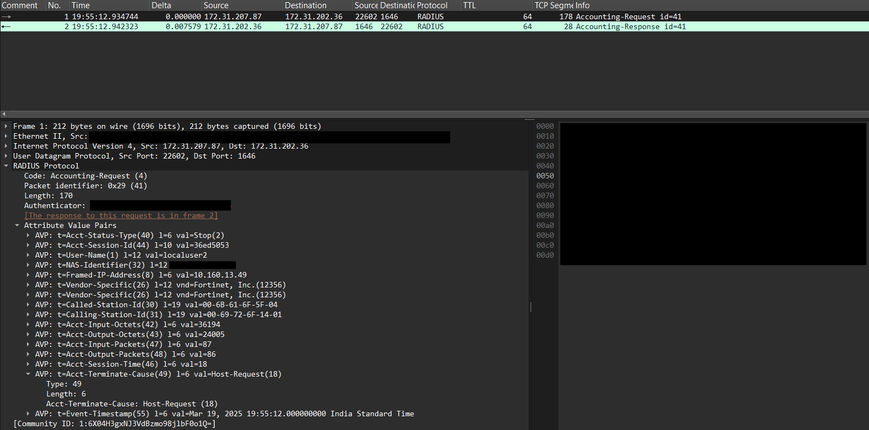The height and width of the screenshot is (430, 869).
Task: Select hex offset 0050 row
Action: tap(545, 176)
